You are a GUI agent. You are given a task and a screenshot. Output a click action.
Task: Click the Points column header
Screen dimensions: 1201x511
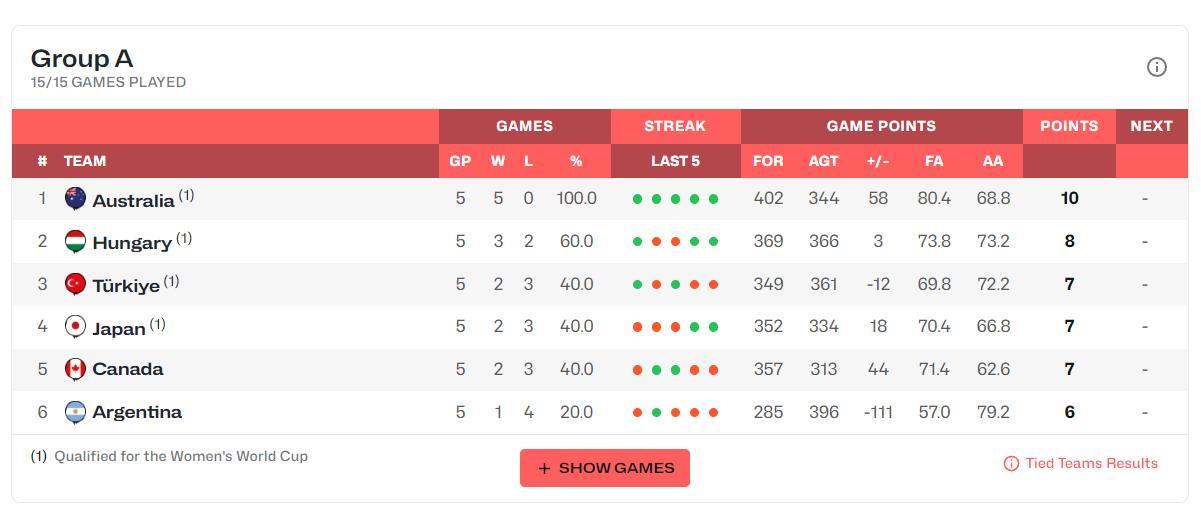pos(1069,126)
